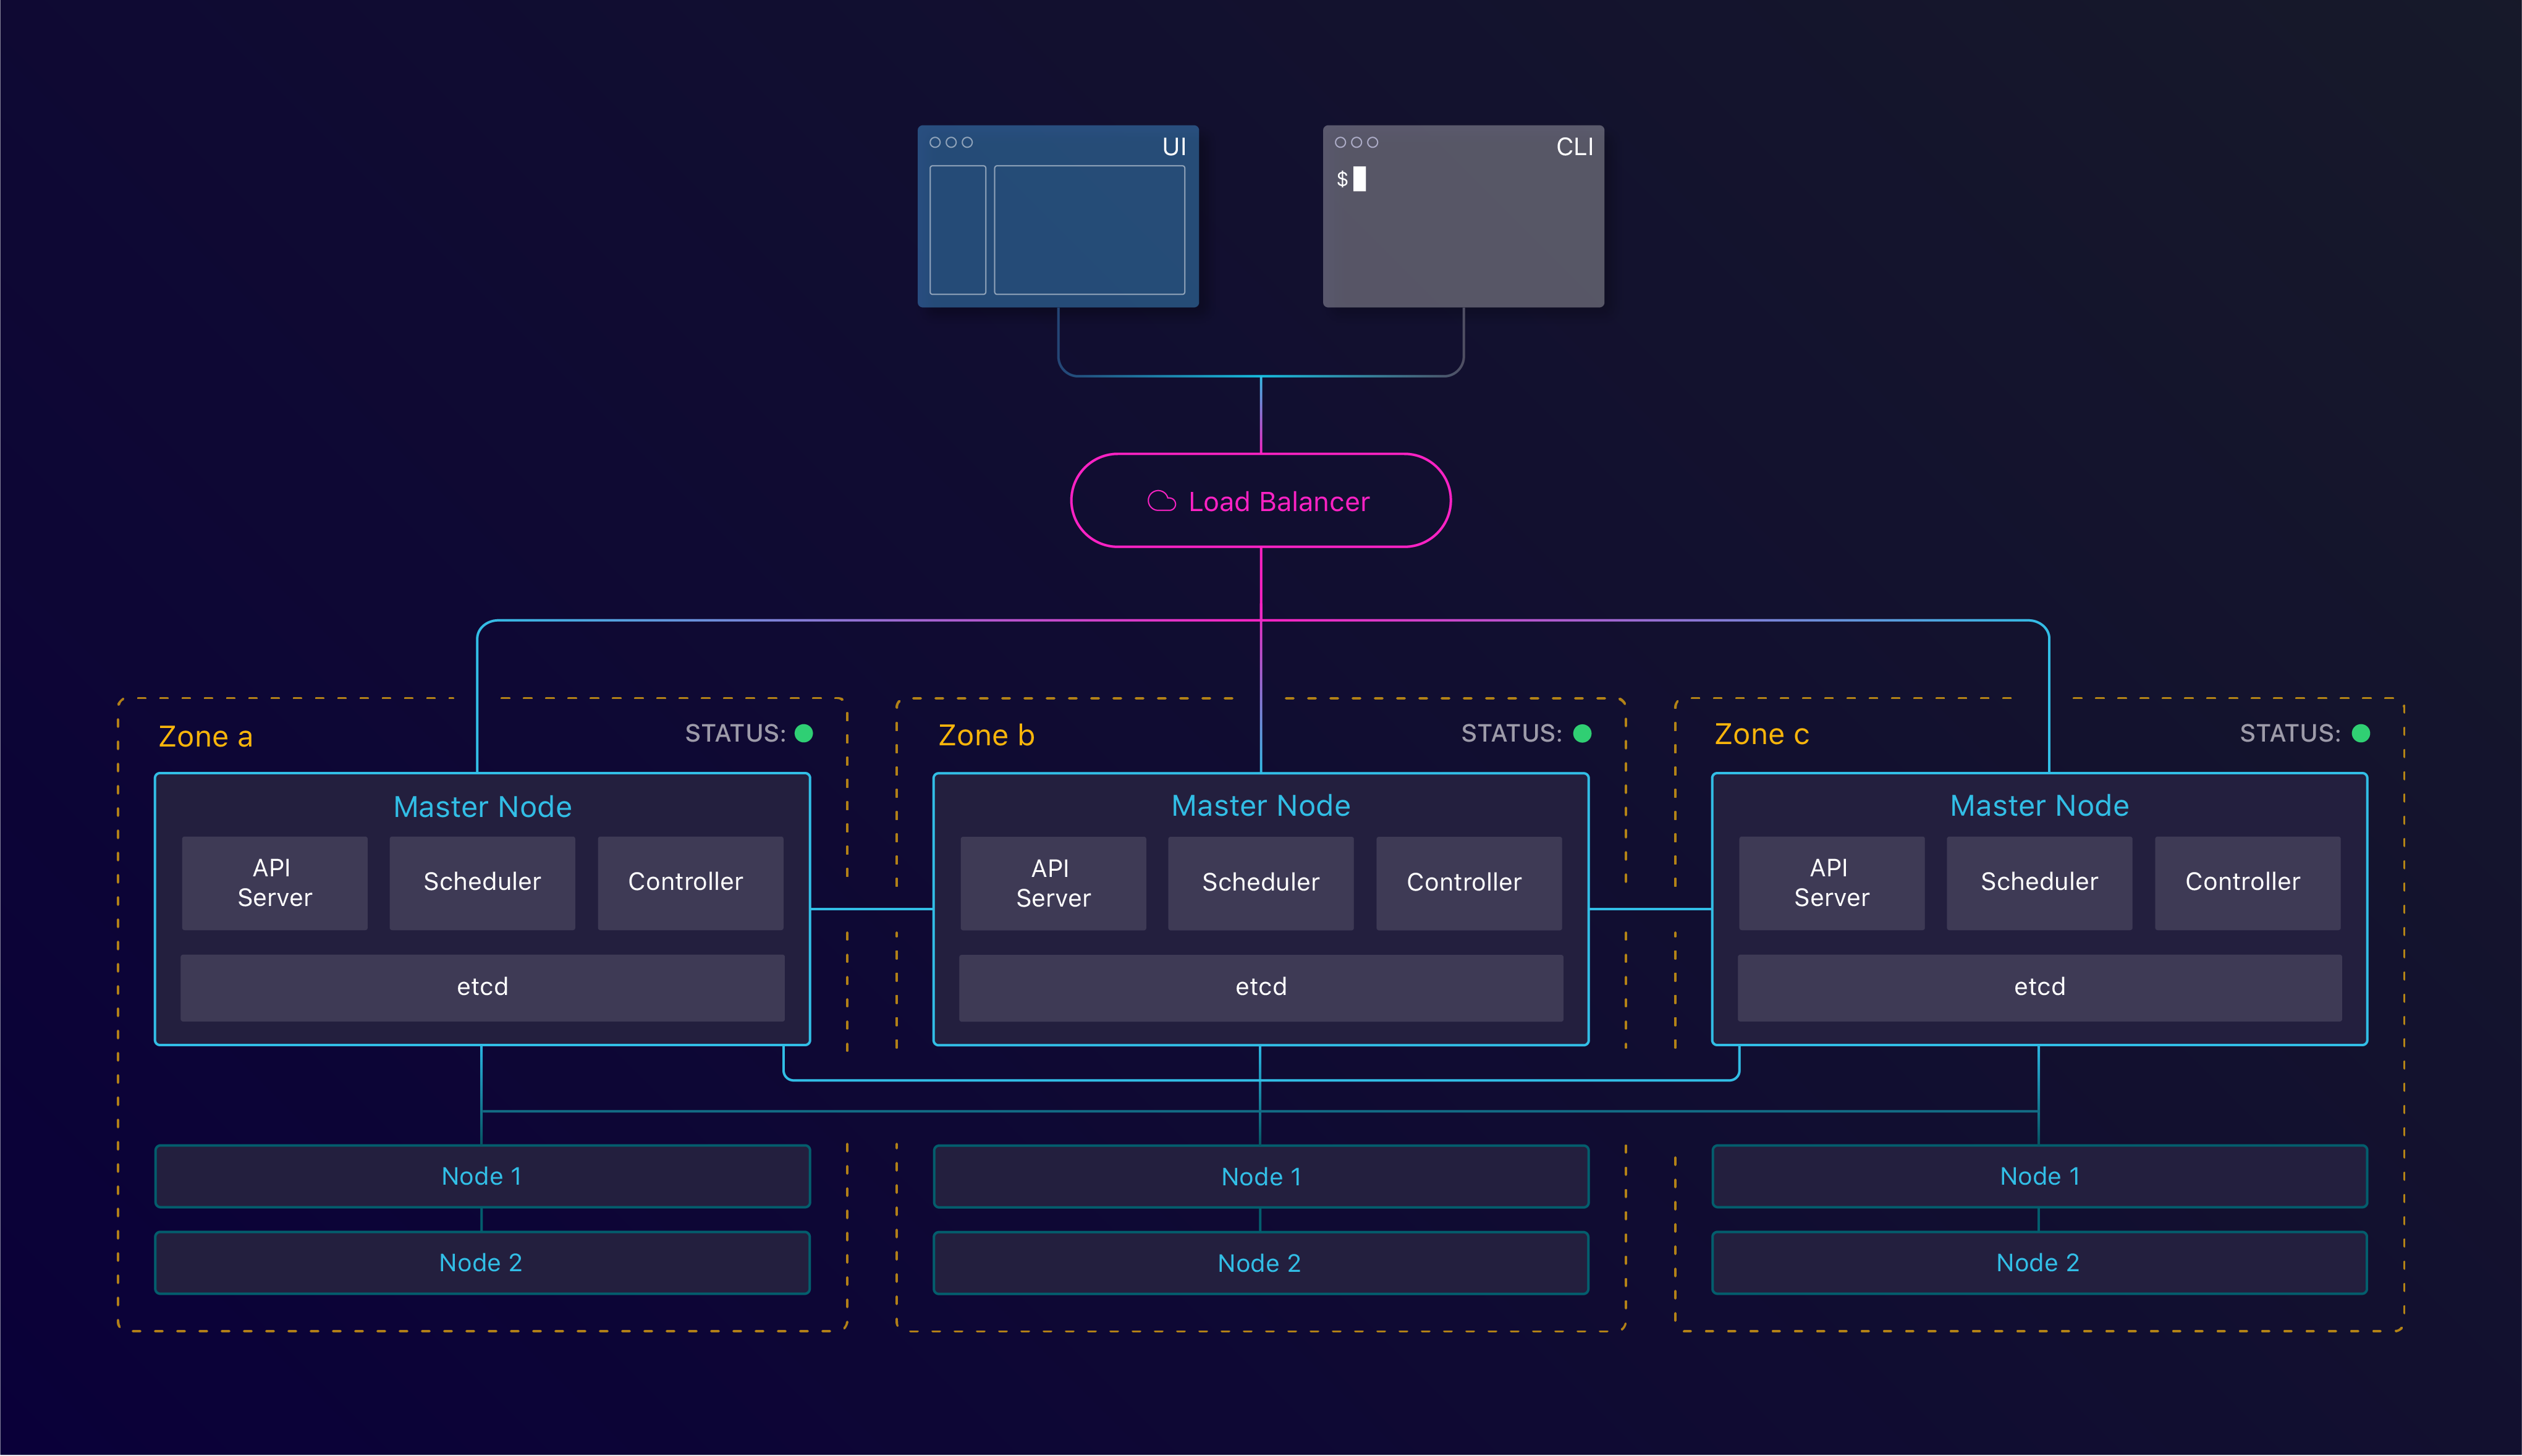2522x1456 pixels.
Task: Toggle the STATUS indicator for Zone a
Action: click(x=805, y=733)
